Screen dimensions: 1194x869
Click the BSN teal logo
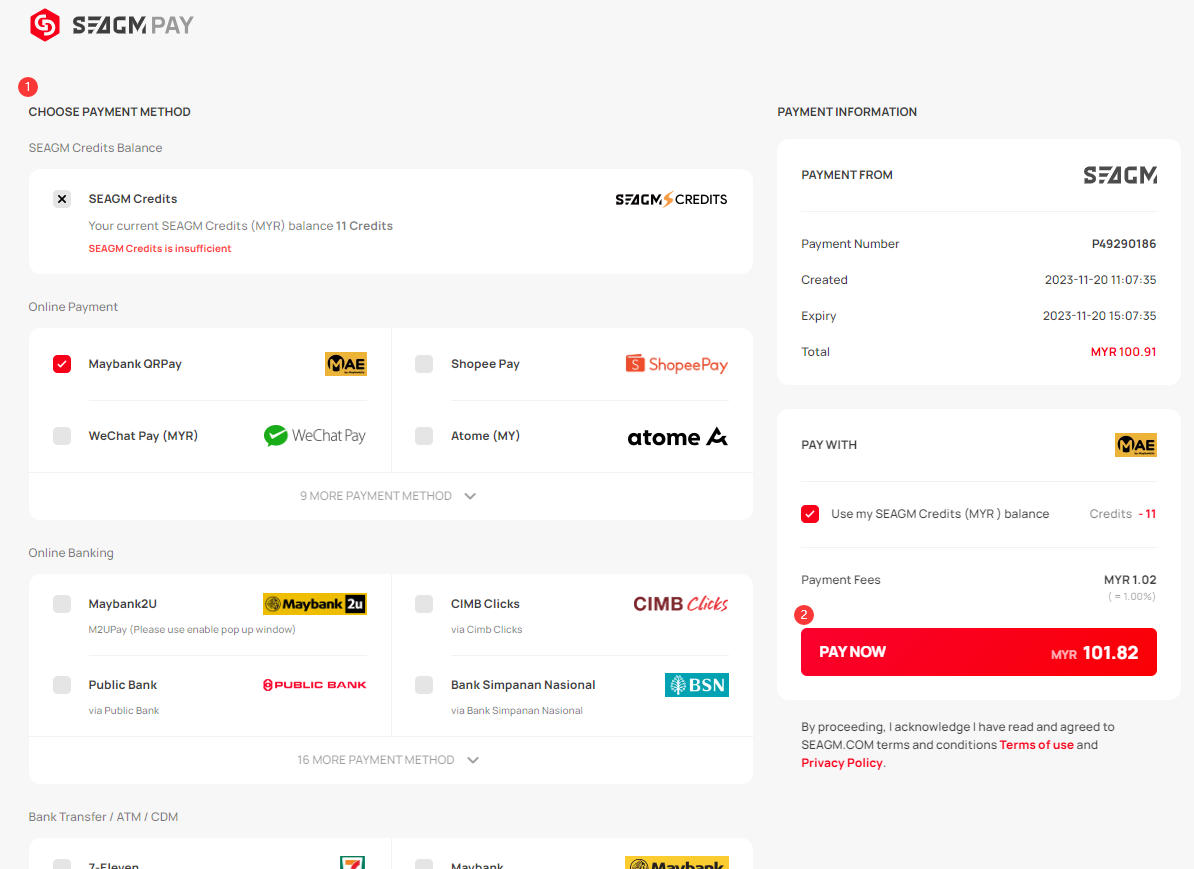(697, 685)
